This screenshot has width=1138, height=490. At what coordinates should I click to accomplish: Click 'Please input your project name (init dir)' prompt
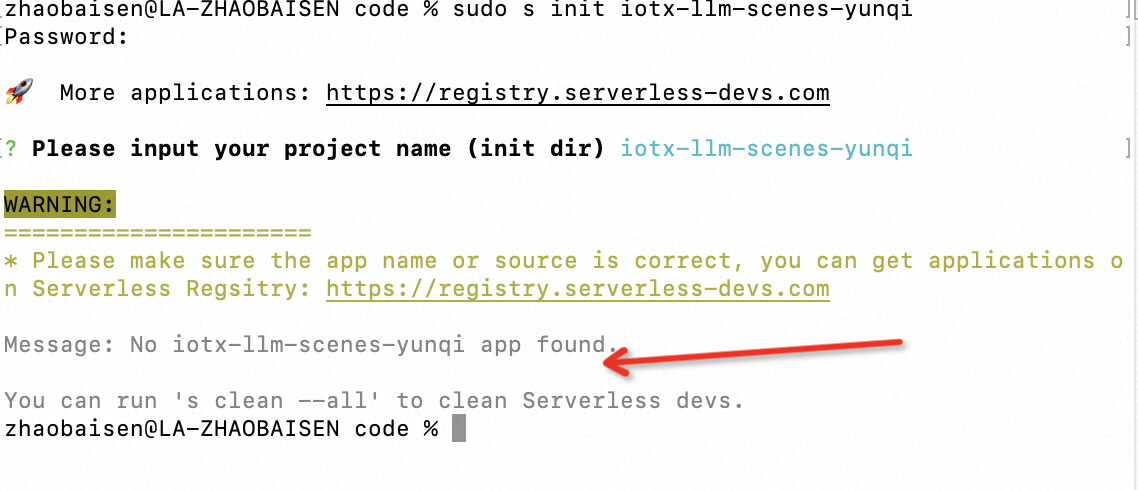click(318, 149)
